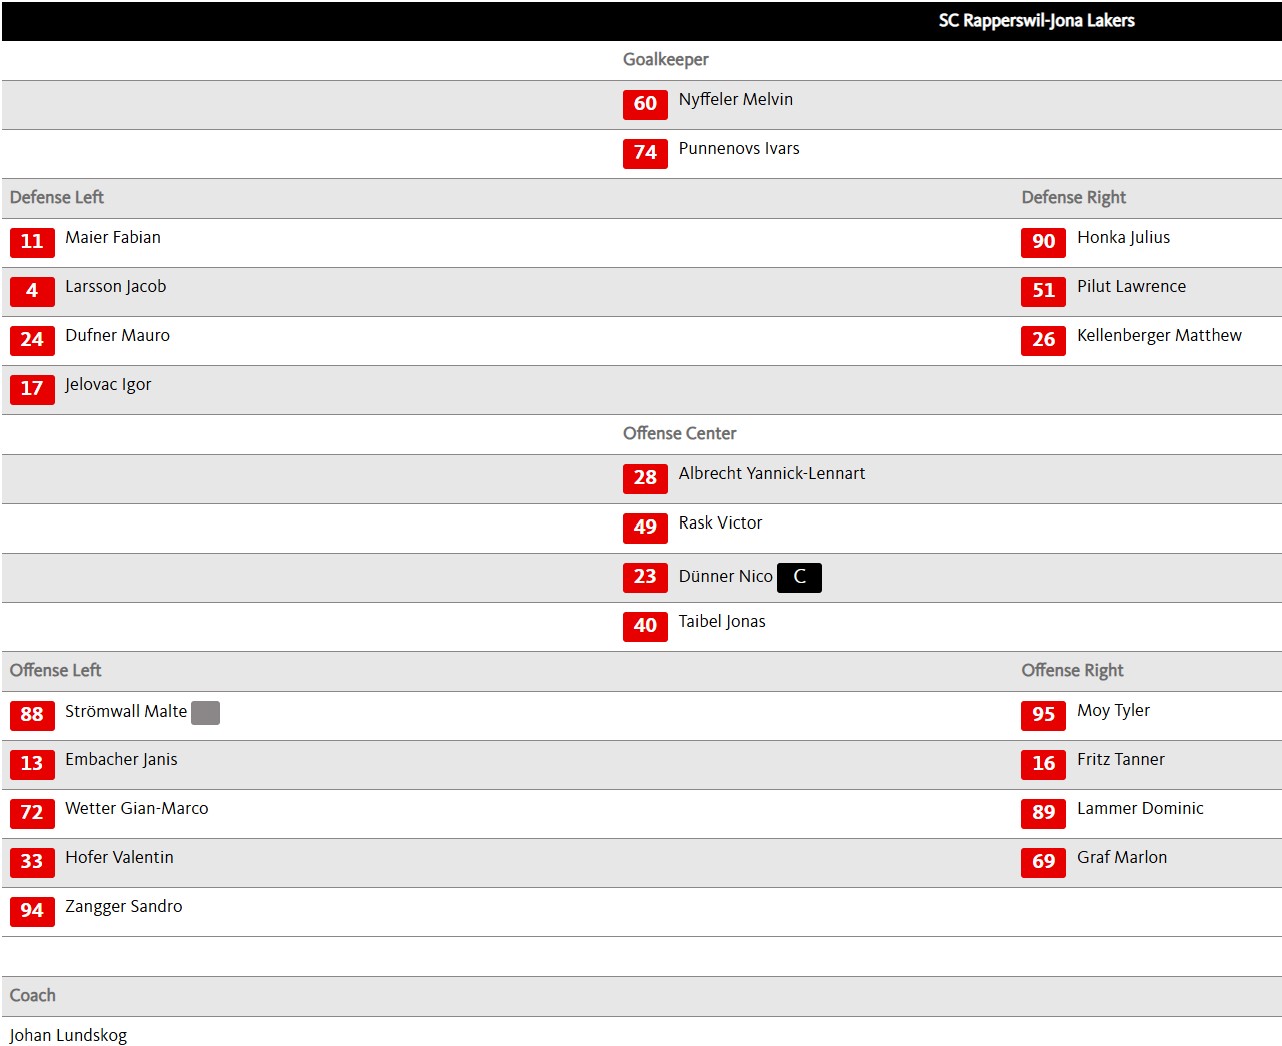The width and height of the screenshot is (1282, 1046).
Task: Select goalkeeper Punnenovs Ivars
Action: click(739, 148)
